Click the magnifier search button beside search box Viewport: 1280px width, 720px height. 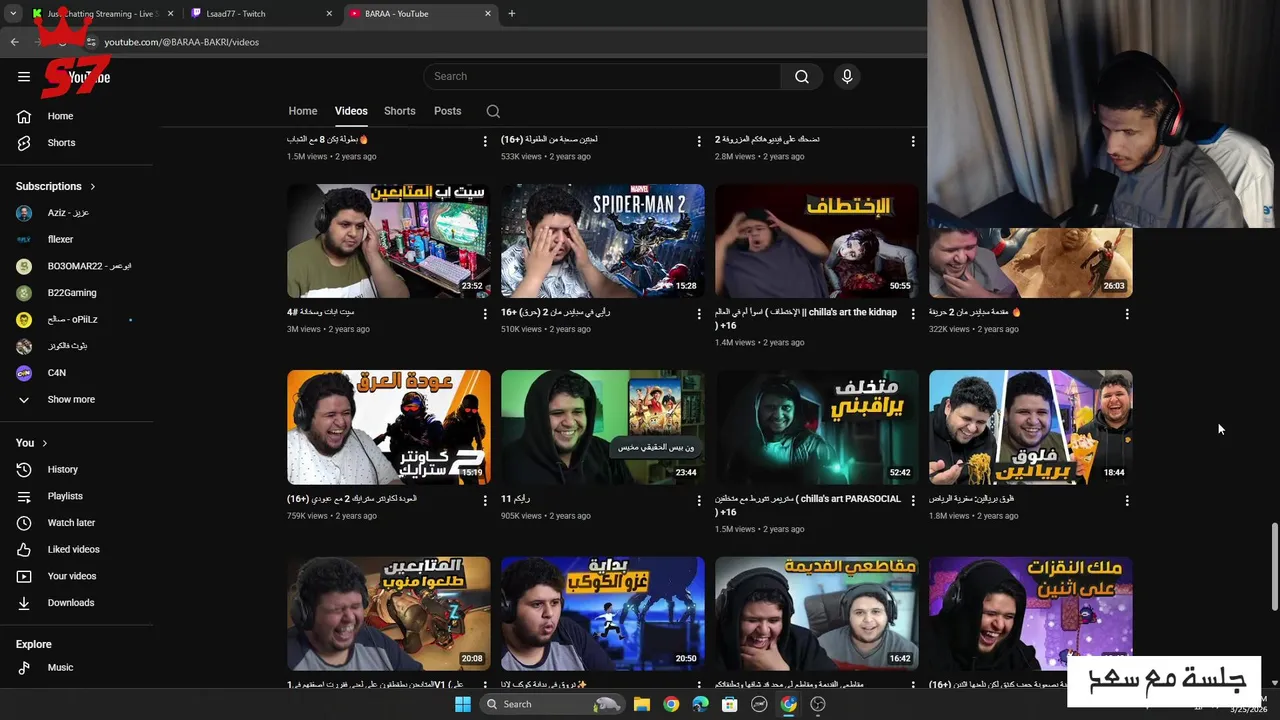coord(802,77)
